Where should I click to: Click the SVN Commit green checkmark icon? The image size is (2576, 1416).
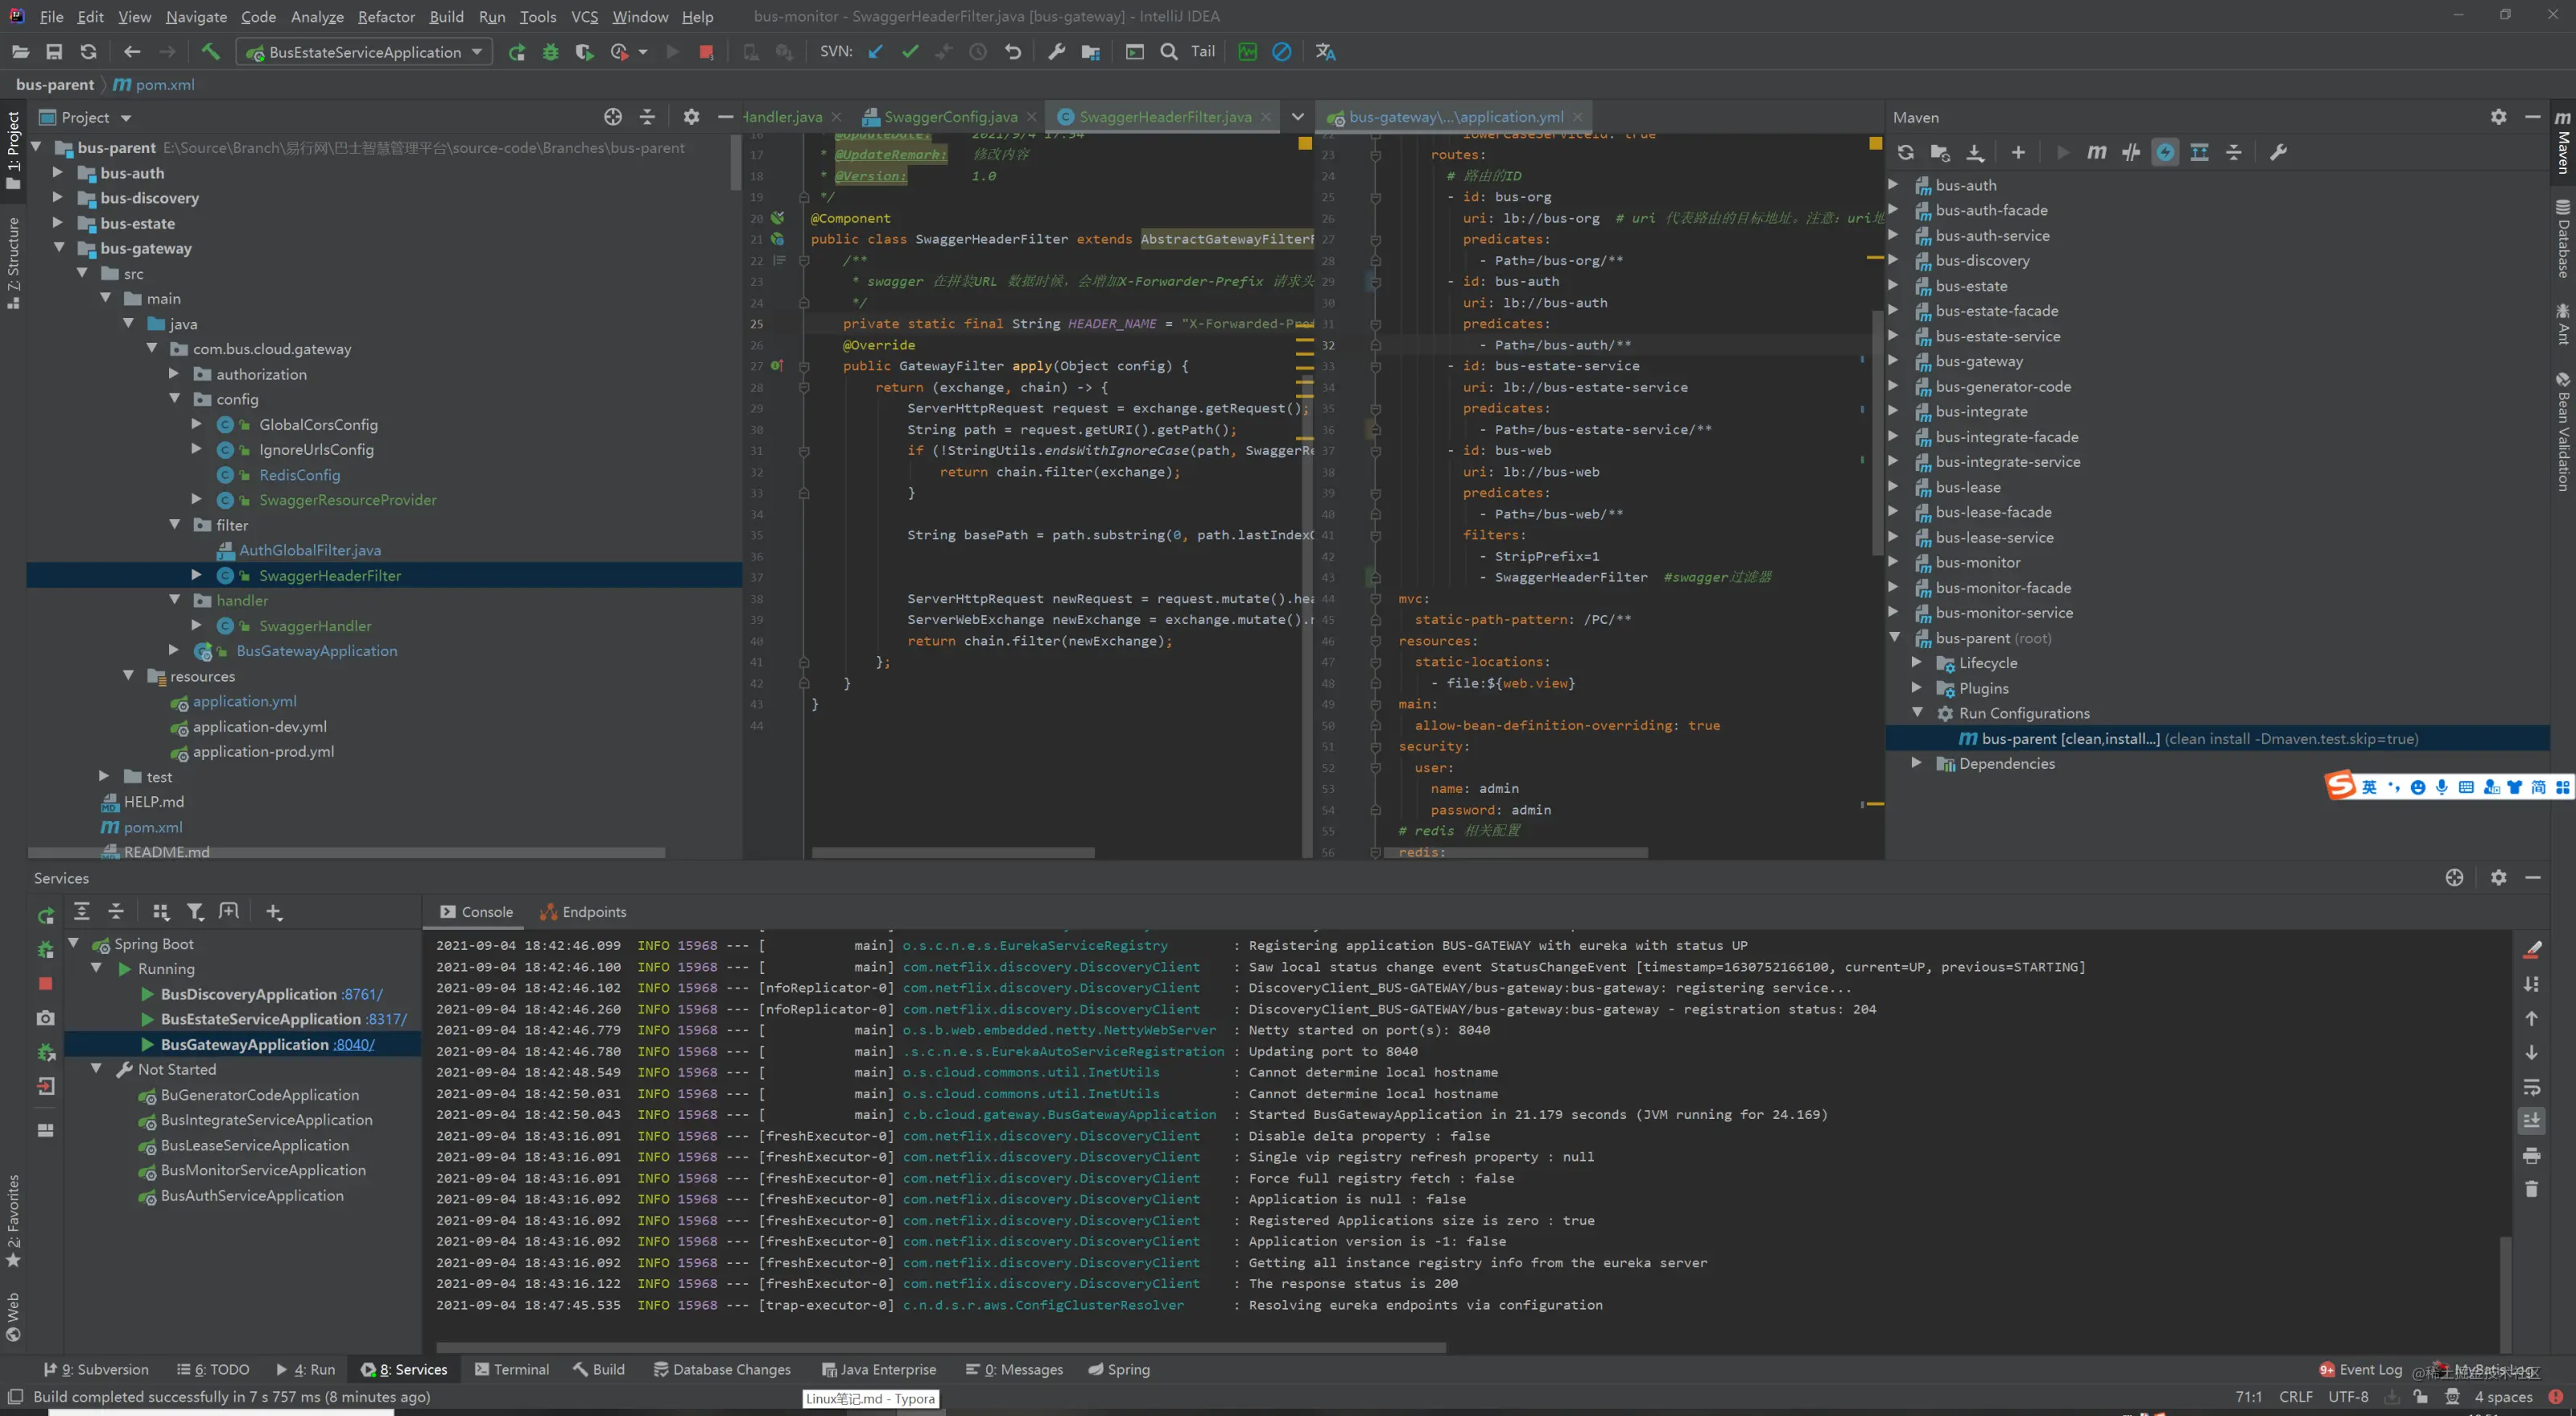(910, 52)
